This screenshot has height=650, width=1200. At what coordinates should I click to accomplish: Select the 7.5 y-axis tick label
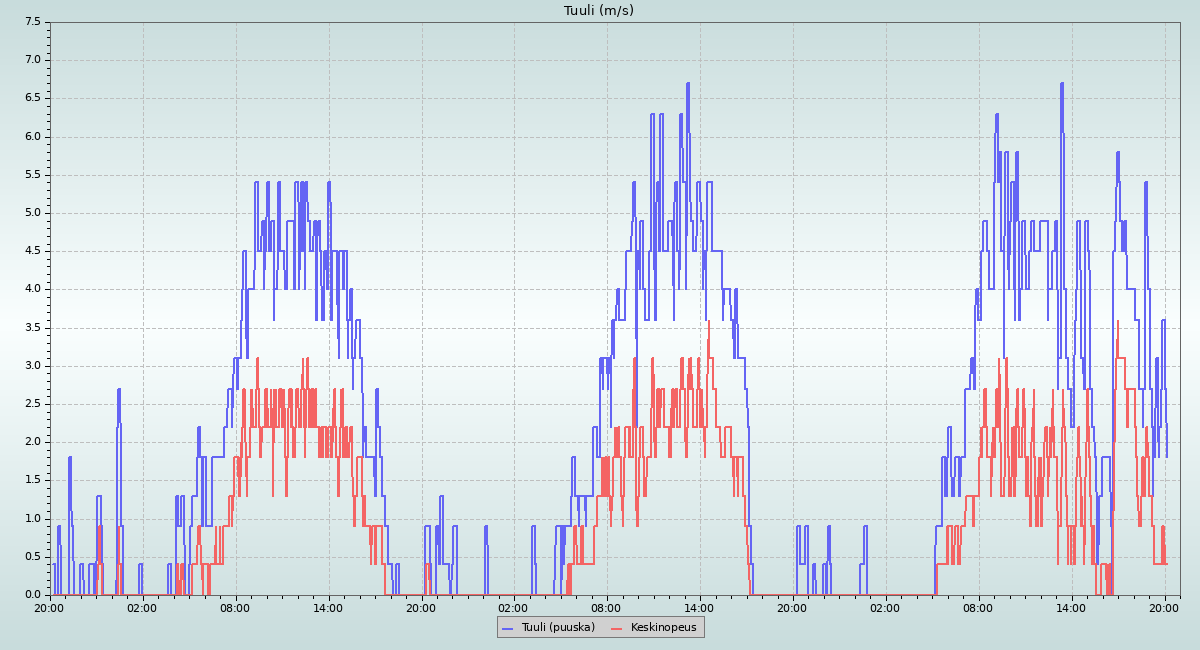coord(32,21)
